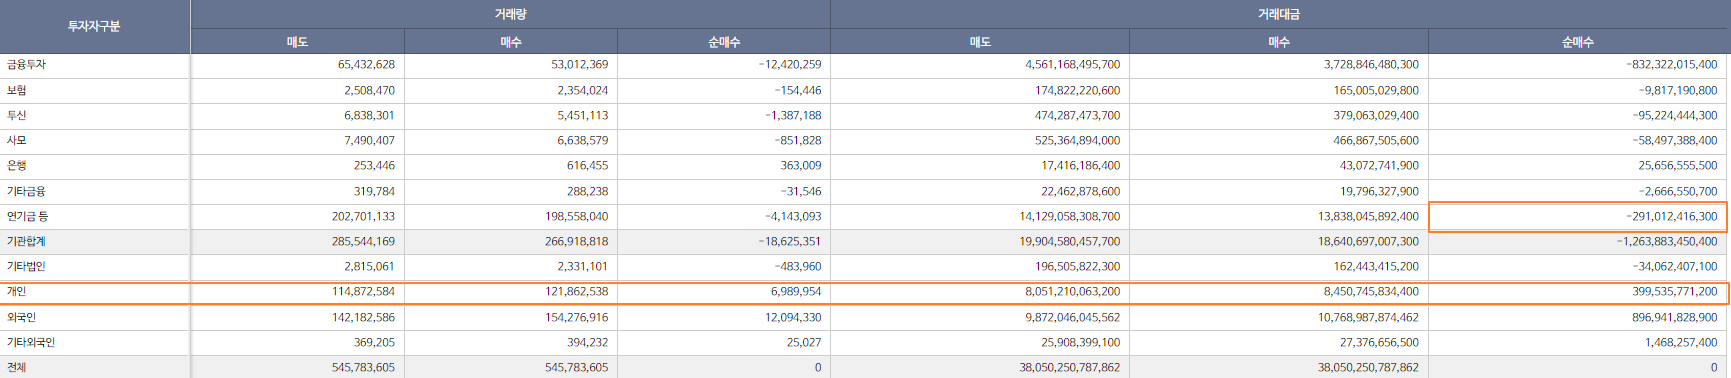Click the 기관합계 net volume -18,625,351
This screenshot has width=1731, height=378.
(790, 242)
